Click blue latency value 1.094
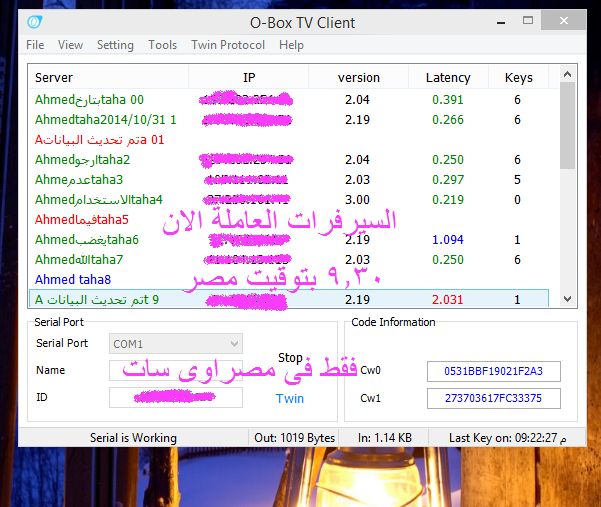601x507 pixels. [x=448, y=240]
